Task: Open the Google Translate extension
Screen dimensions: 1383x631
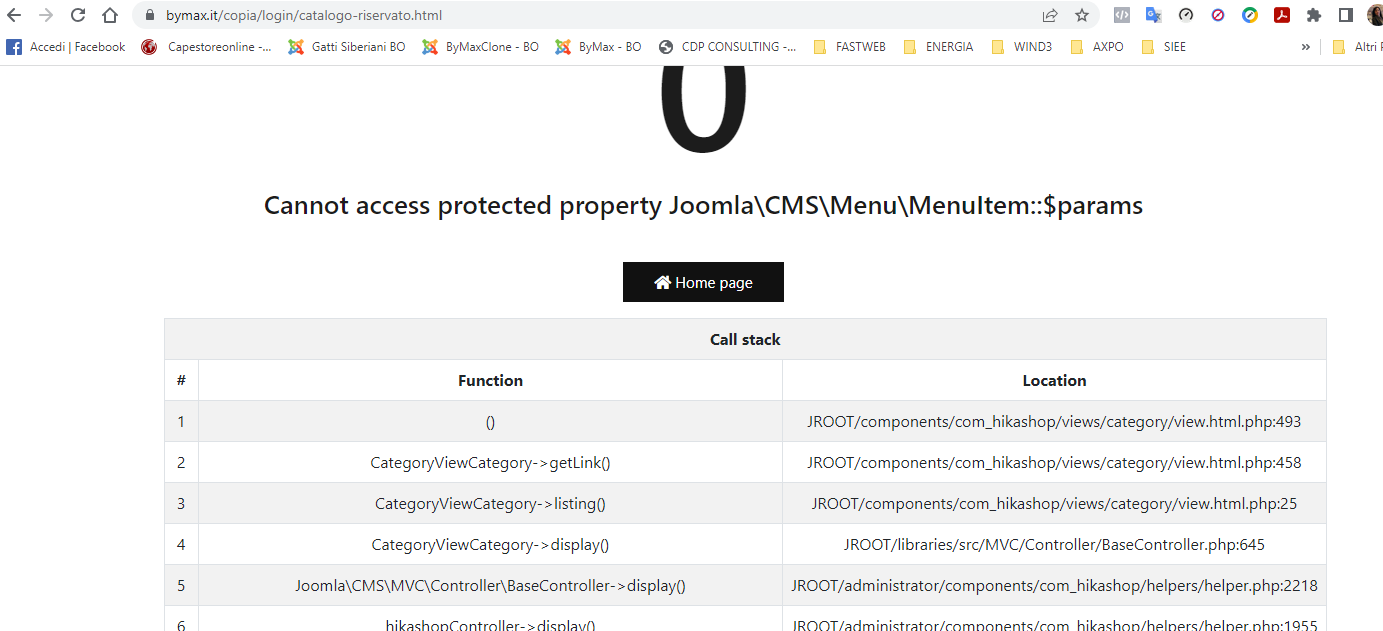Action: [x=1154, y=15]
